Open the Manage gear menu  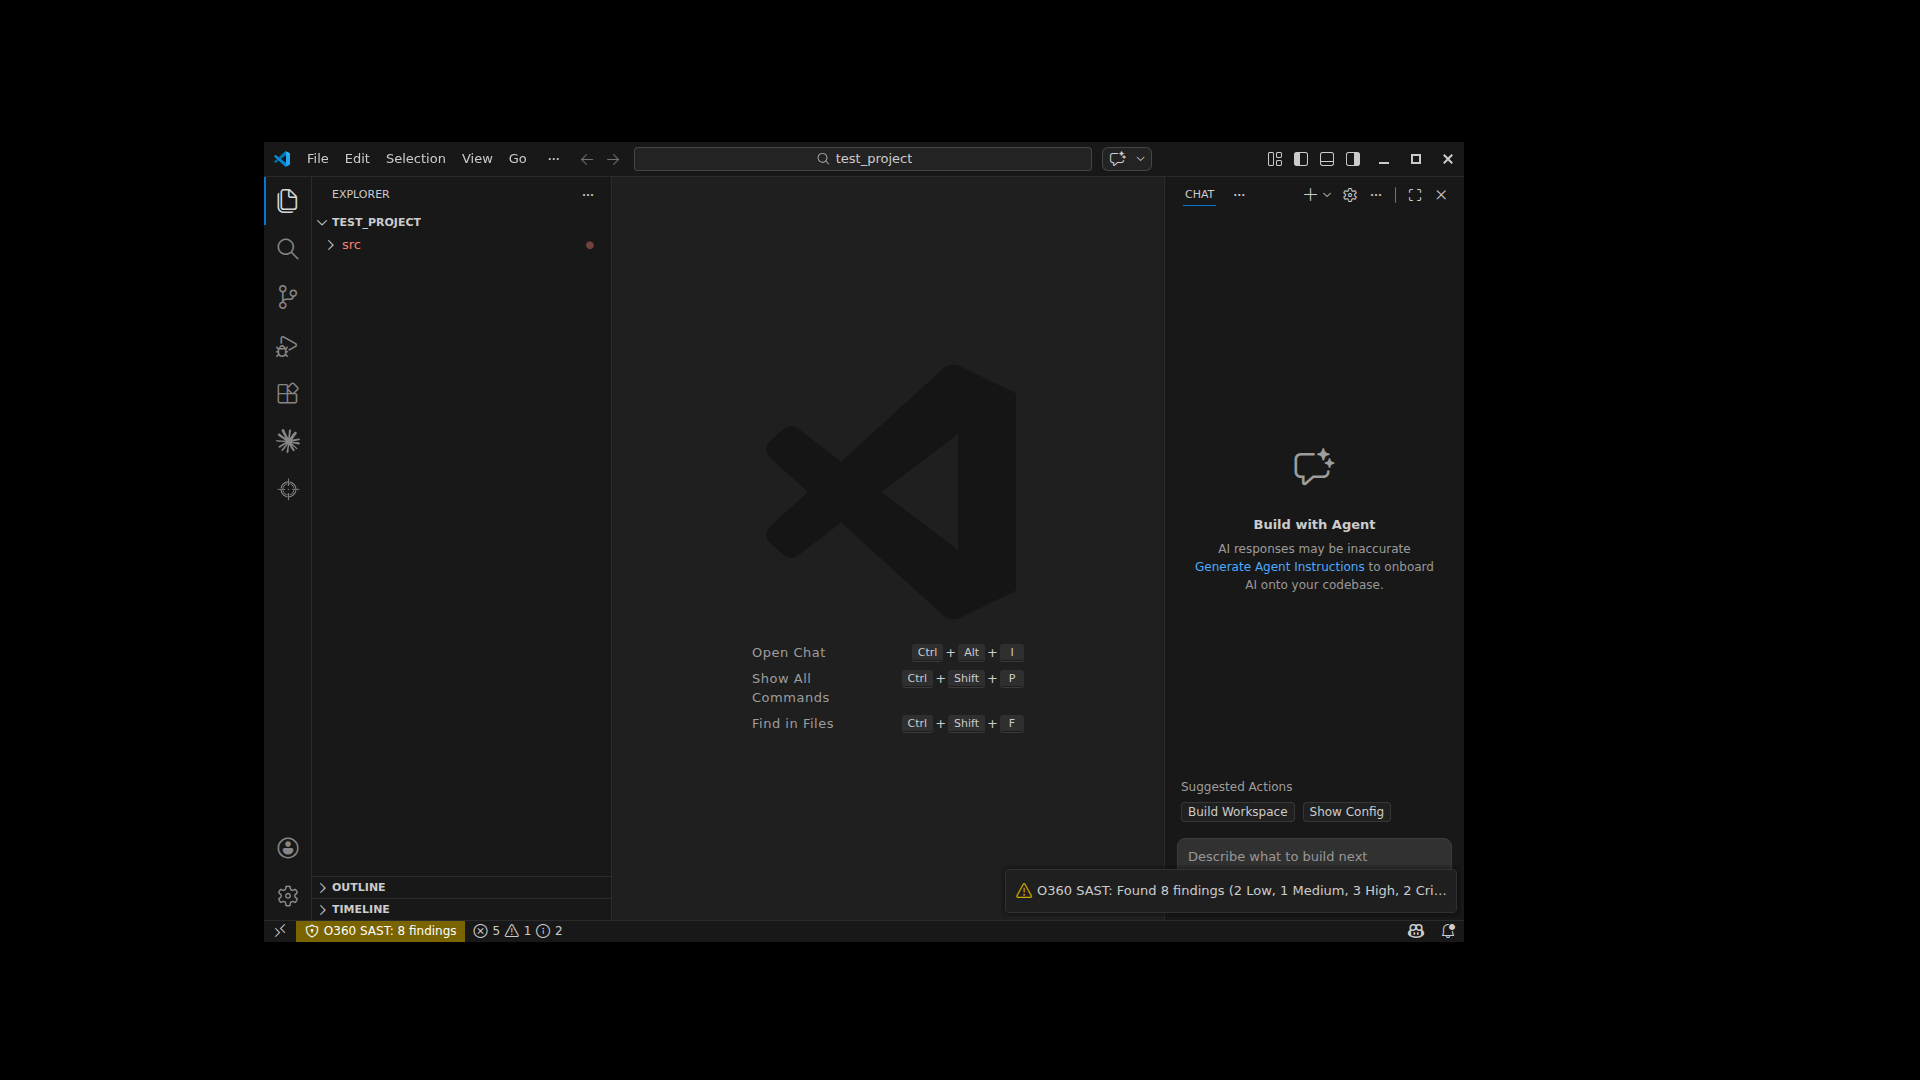287,896
